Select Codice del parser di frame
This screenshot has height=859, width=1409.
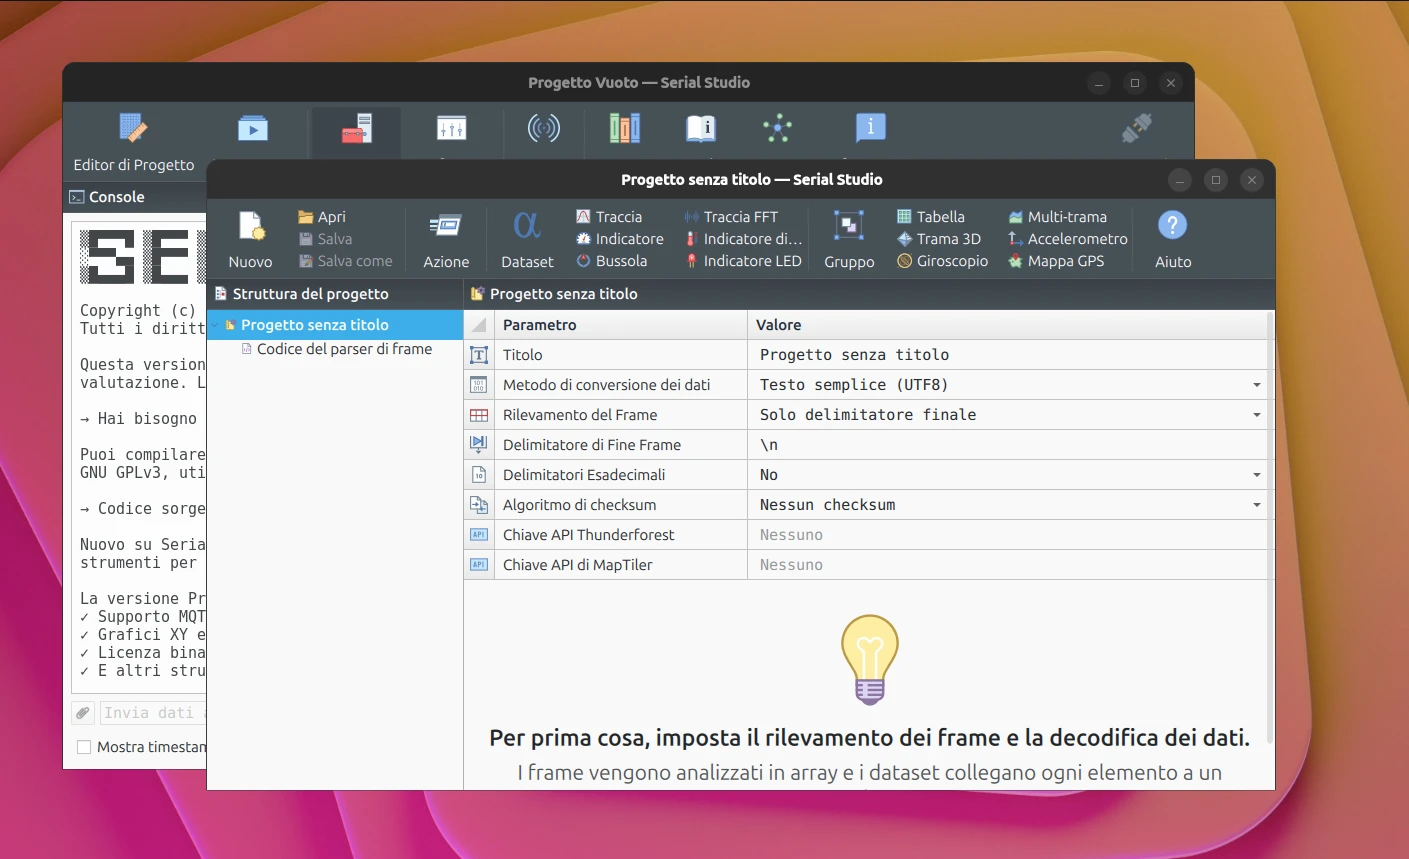coord(344,349)
